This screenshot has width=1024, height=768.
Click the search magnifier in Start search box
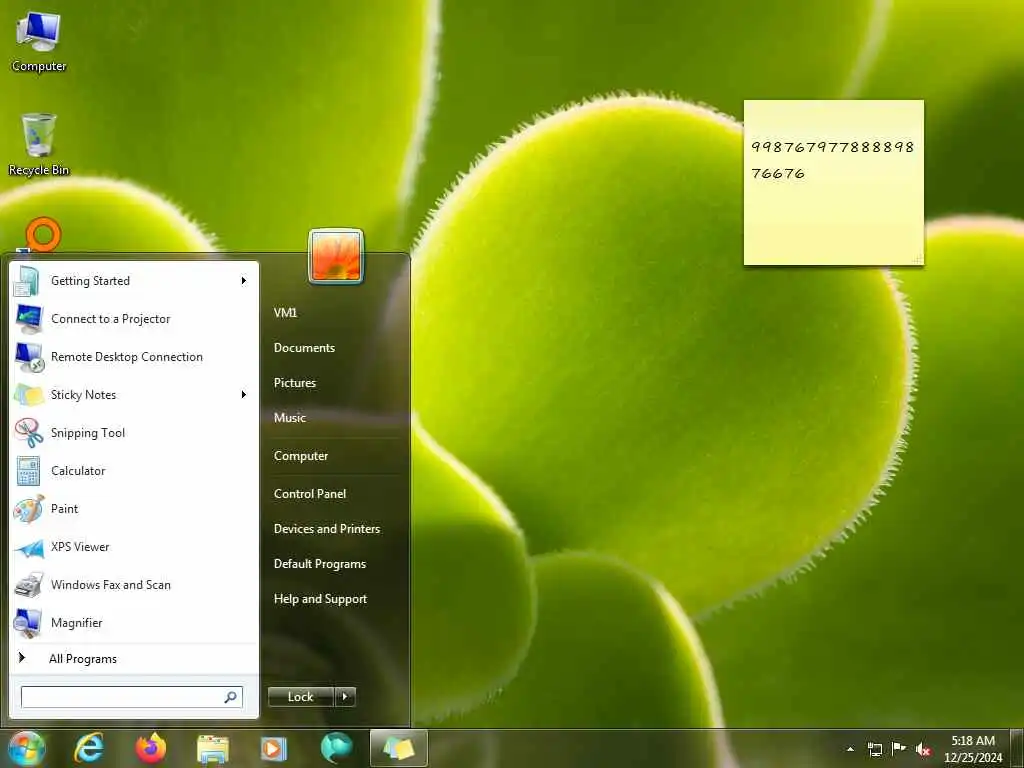pos(231,697)
